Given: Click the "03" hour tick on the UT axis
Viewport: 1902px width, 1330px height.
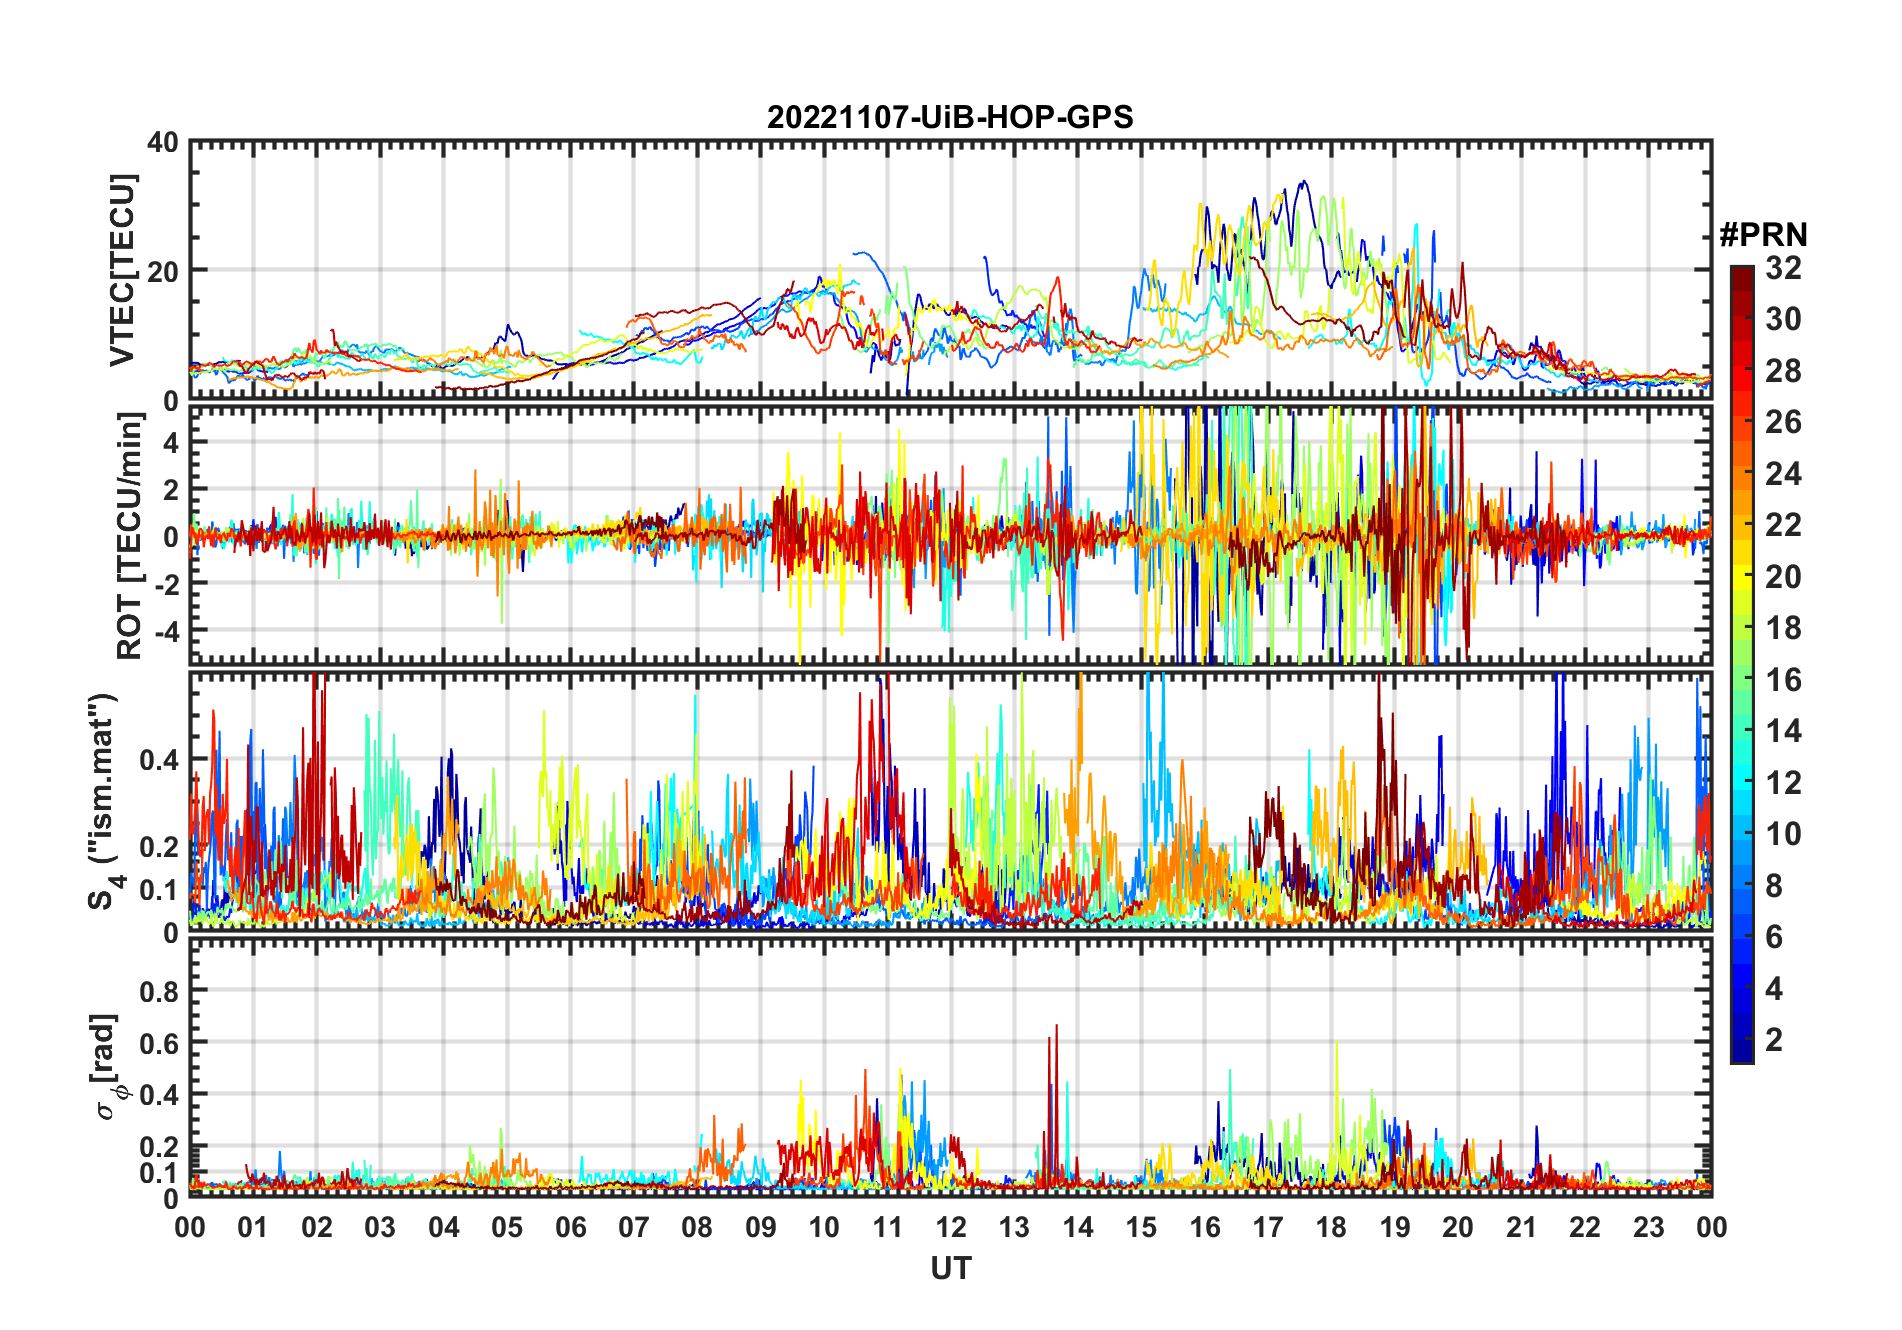Looking at the screenshot, I should pos(380,1227).
